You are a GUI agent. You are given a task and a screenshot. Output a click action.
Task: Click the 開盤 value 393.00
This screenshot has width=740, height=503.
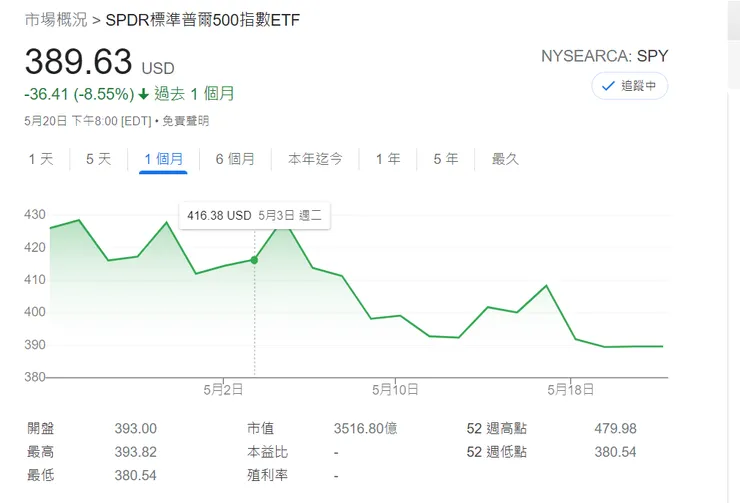pos(135,428)
